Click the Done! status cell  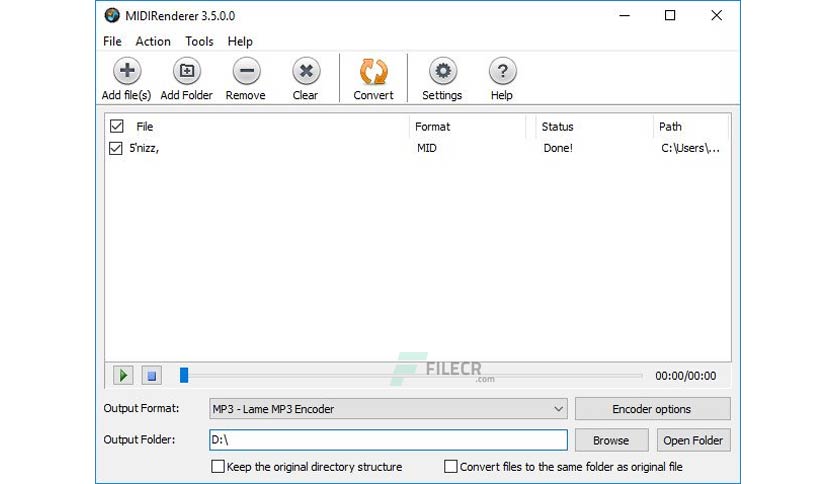click(x=558, y=148)
